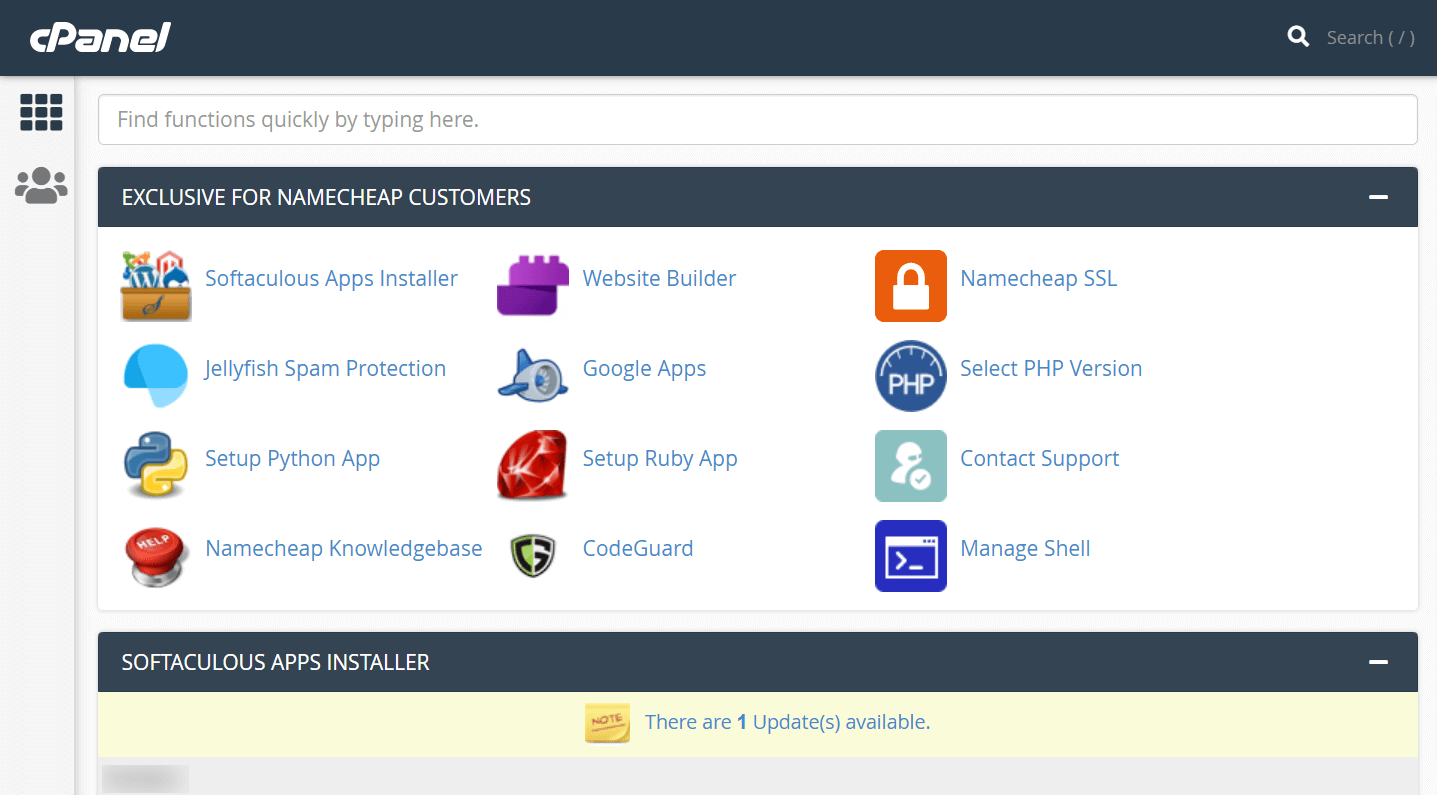Viewport: 1437px width, 795px height.
Task: Click the Manage Shell terminal icon
Action: click(910, 556)
